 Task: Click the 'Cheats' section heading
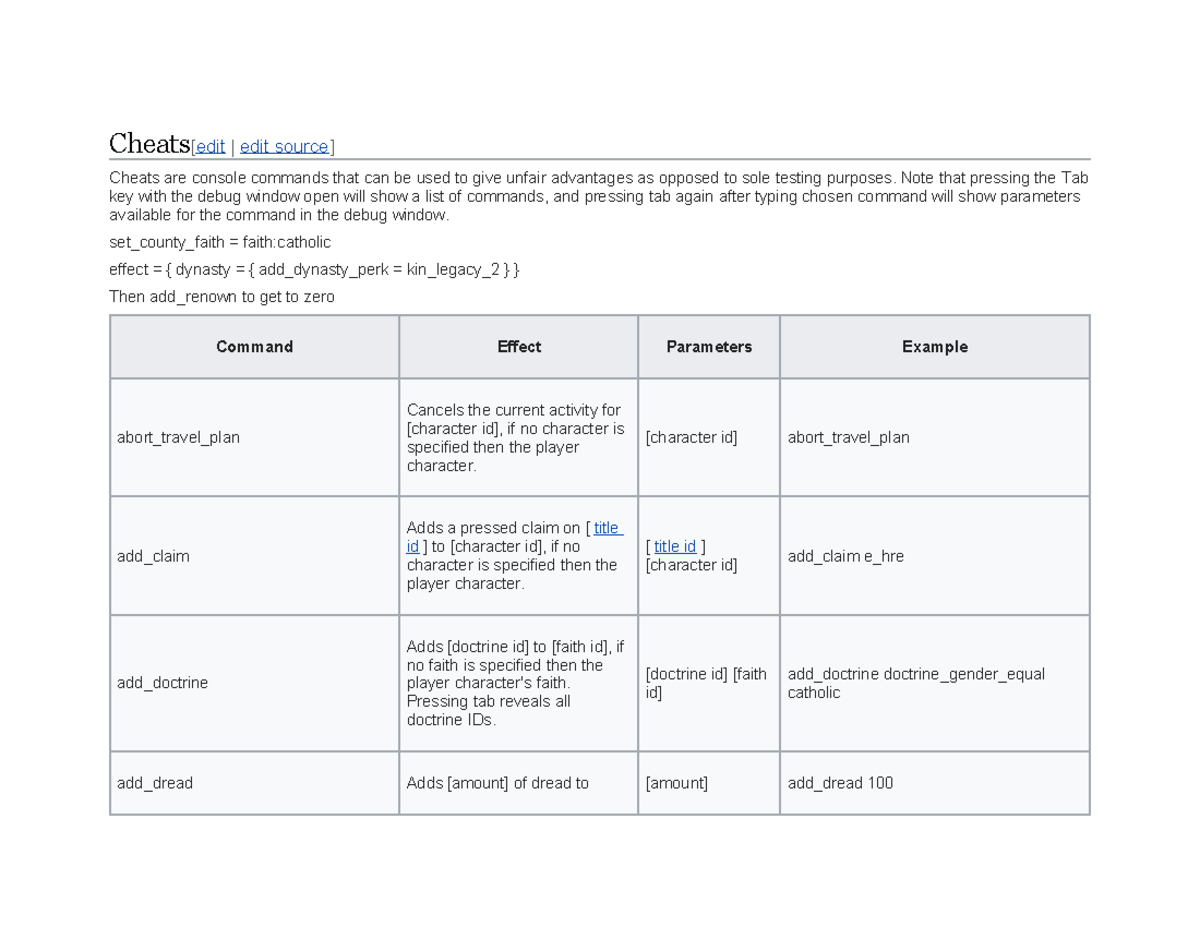[x=149, y=144]
